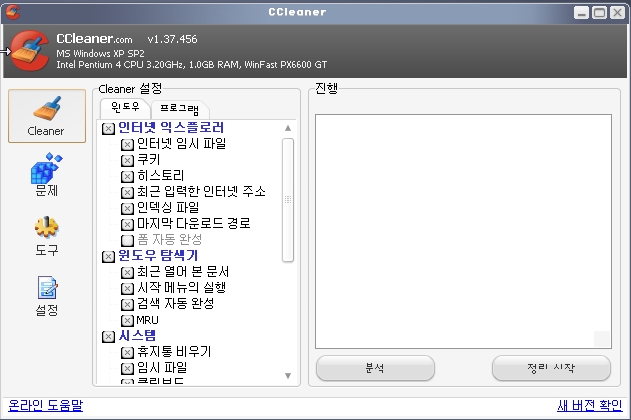631x420 pixels.
Task: Toggle the 윈도우 탐색기 group checkbox
Action: click(108, 257)
